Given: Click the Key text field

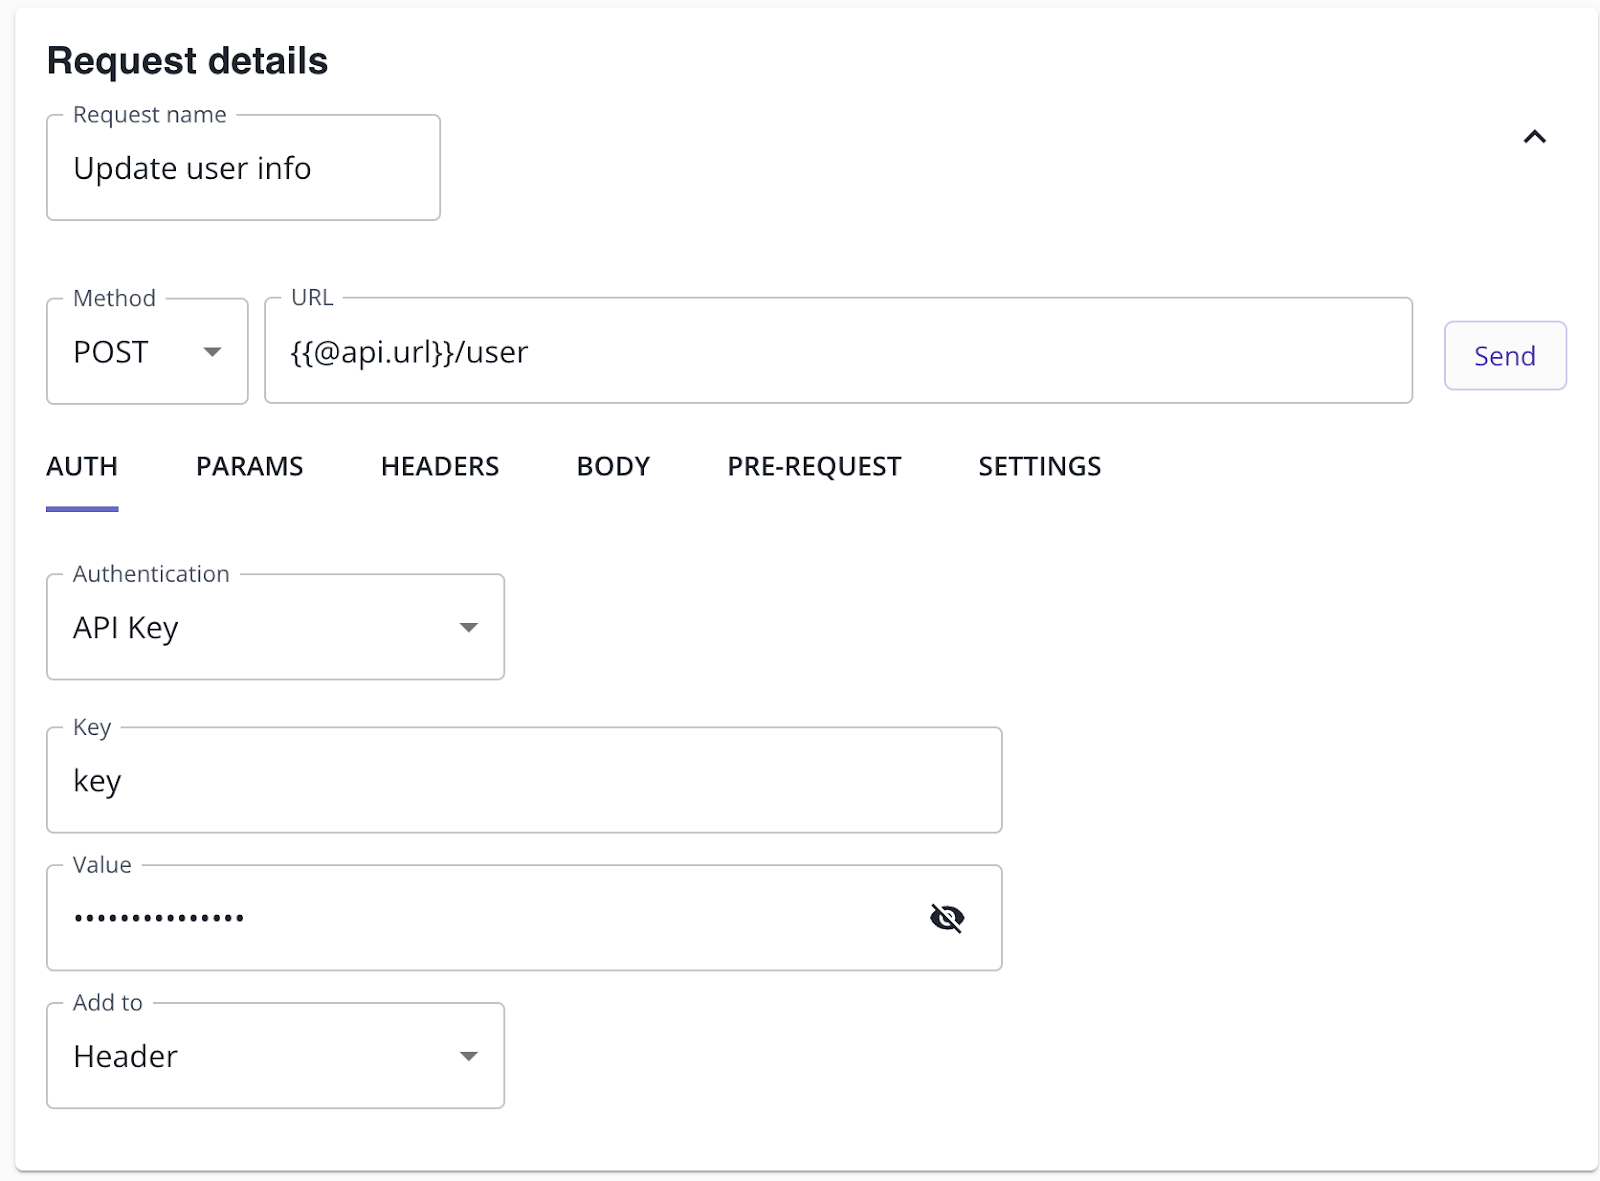Looking at the screenshot, I should 523,781.
